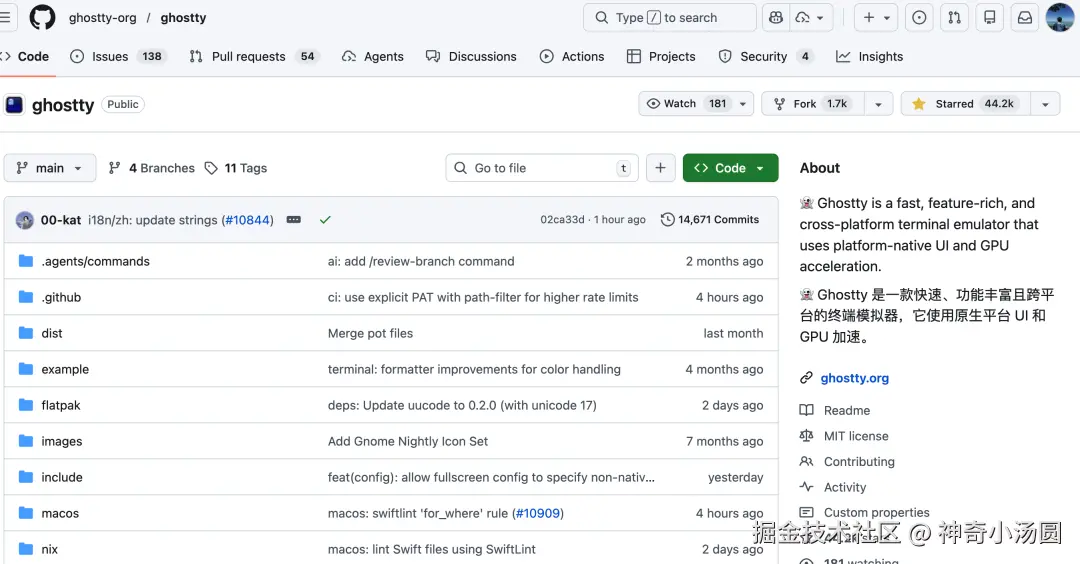Screen dimensions: 1080x564
Task: View 4 Branches link
Action: 152,168
